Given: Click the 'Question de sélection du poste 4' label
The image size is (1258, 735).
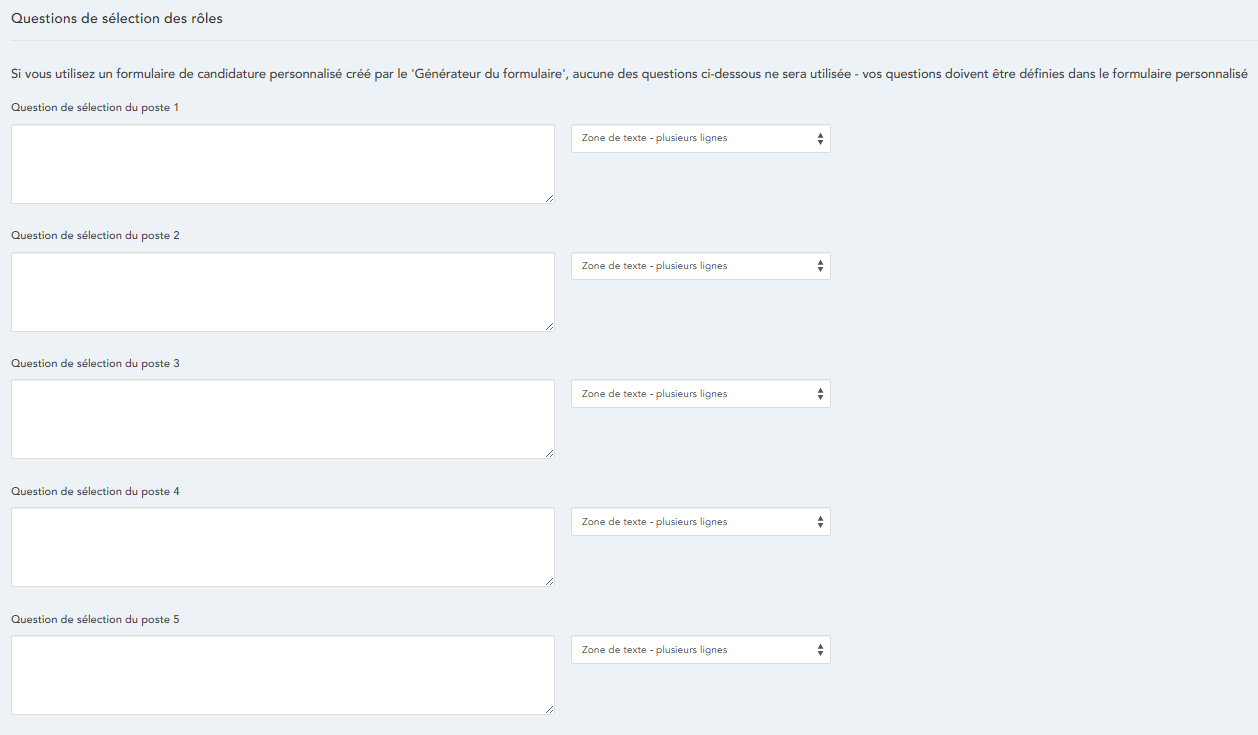Looking at the screenshot, I should click(95, 491).
